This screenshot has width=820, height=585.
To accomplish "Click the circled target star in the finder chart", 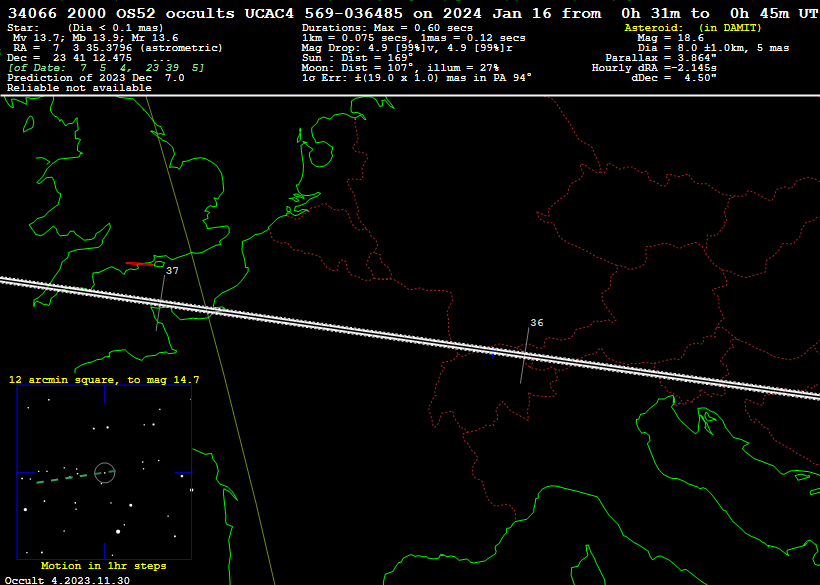I will [x=105, y=473].
